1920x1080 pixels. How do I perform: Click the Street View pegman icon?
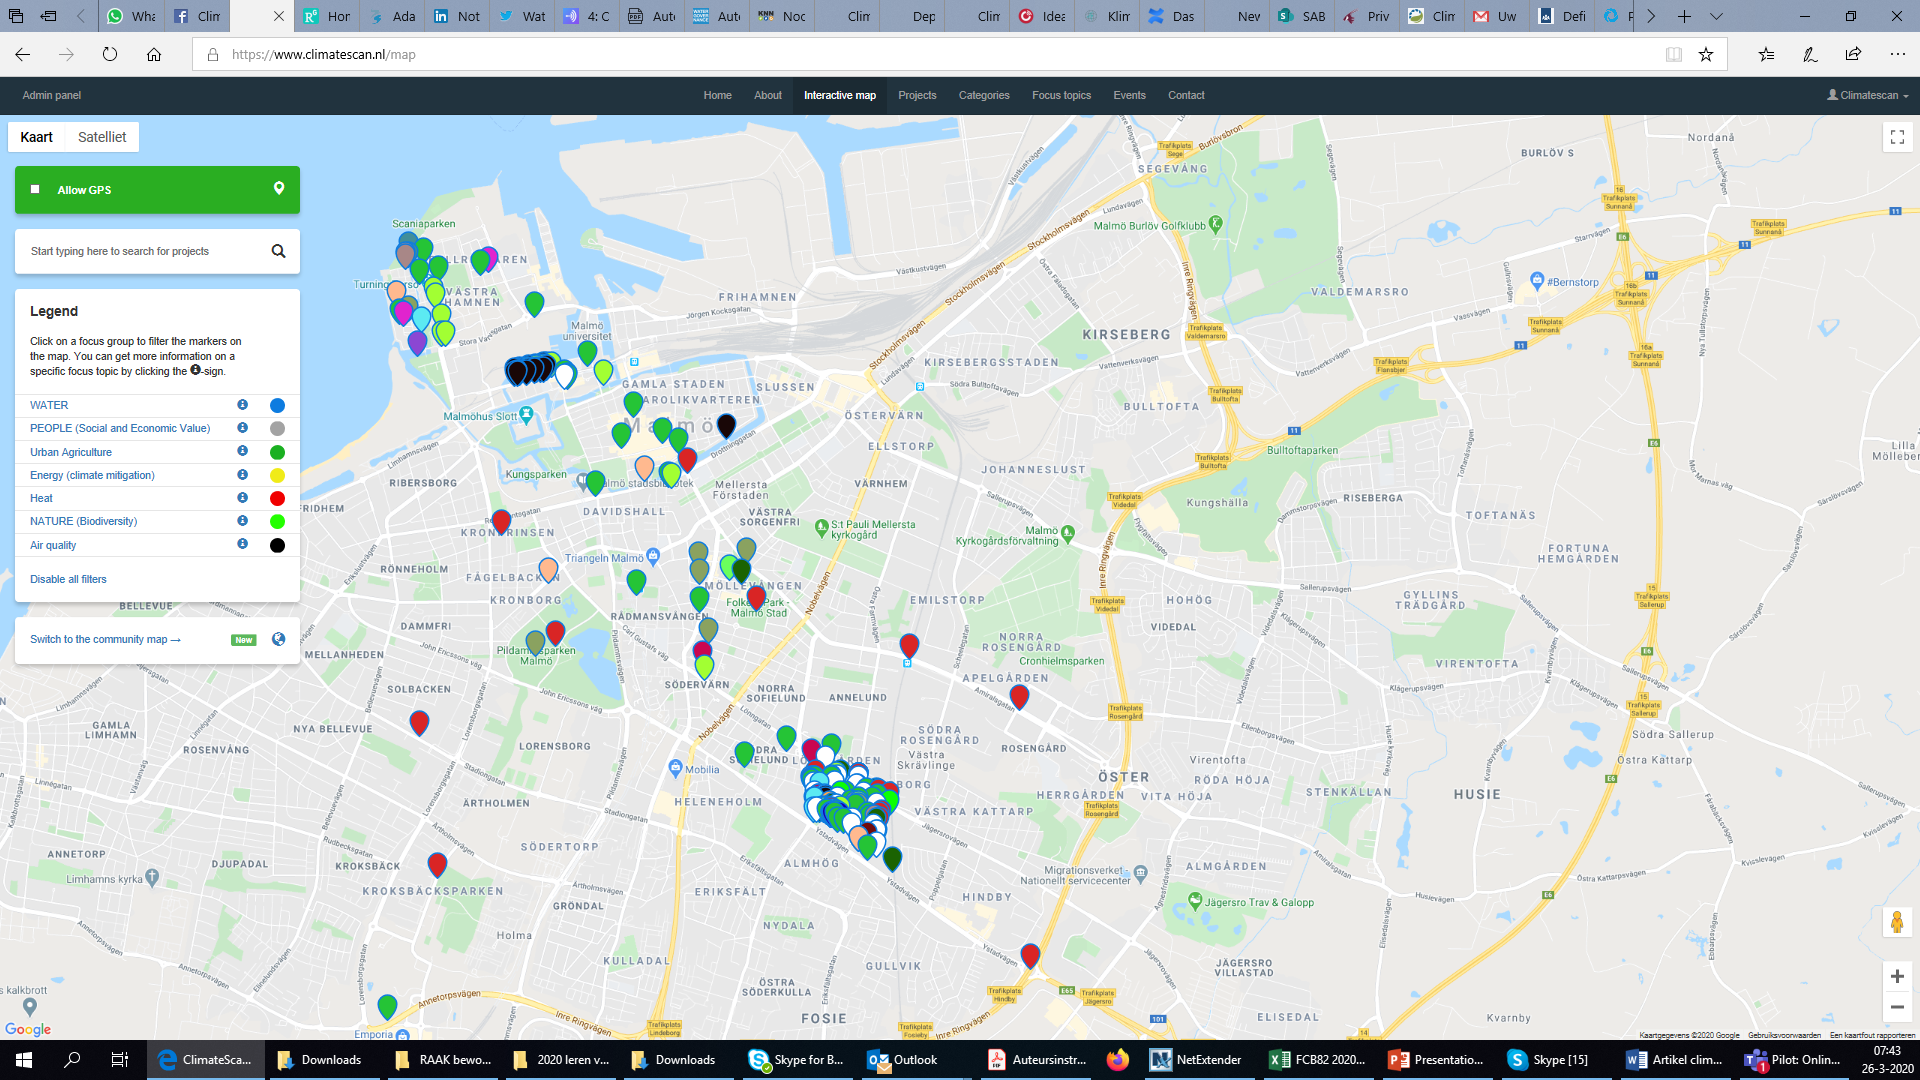coord(1897,922)
